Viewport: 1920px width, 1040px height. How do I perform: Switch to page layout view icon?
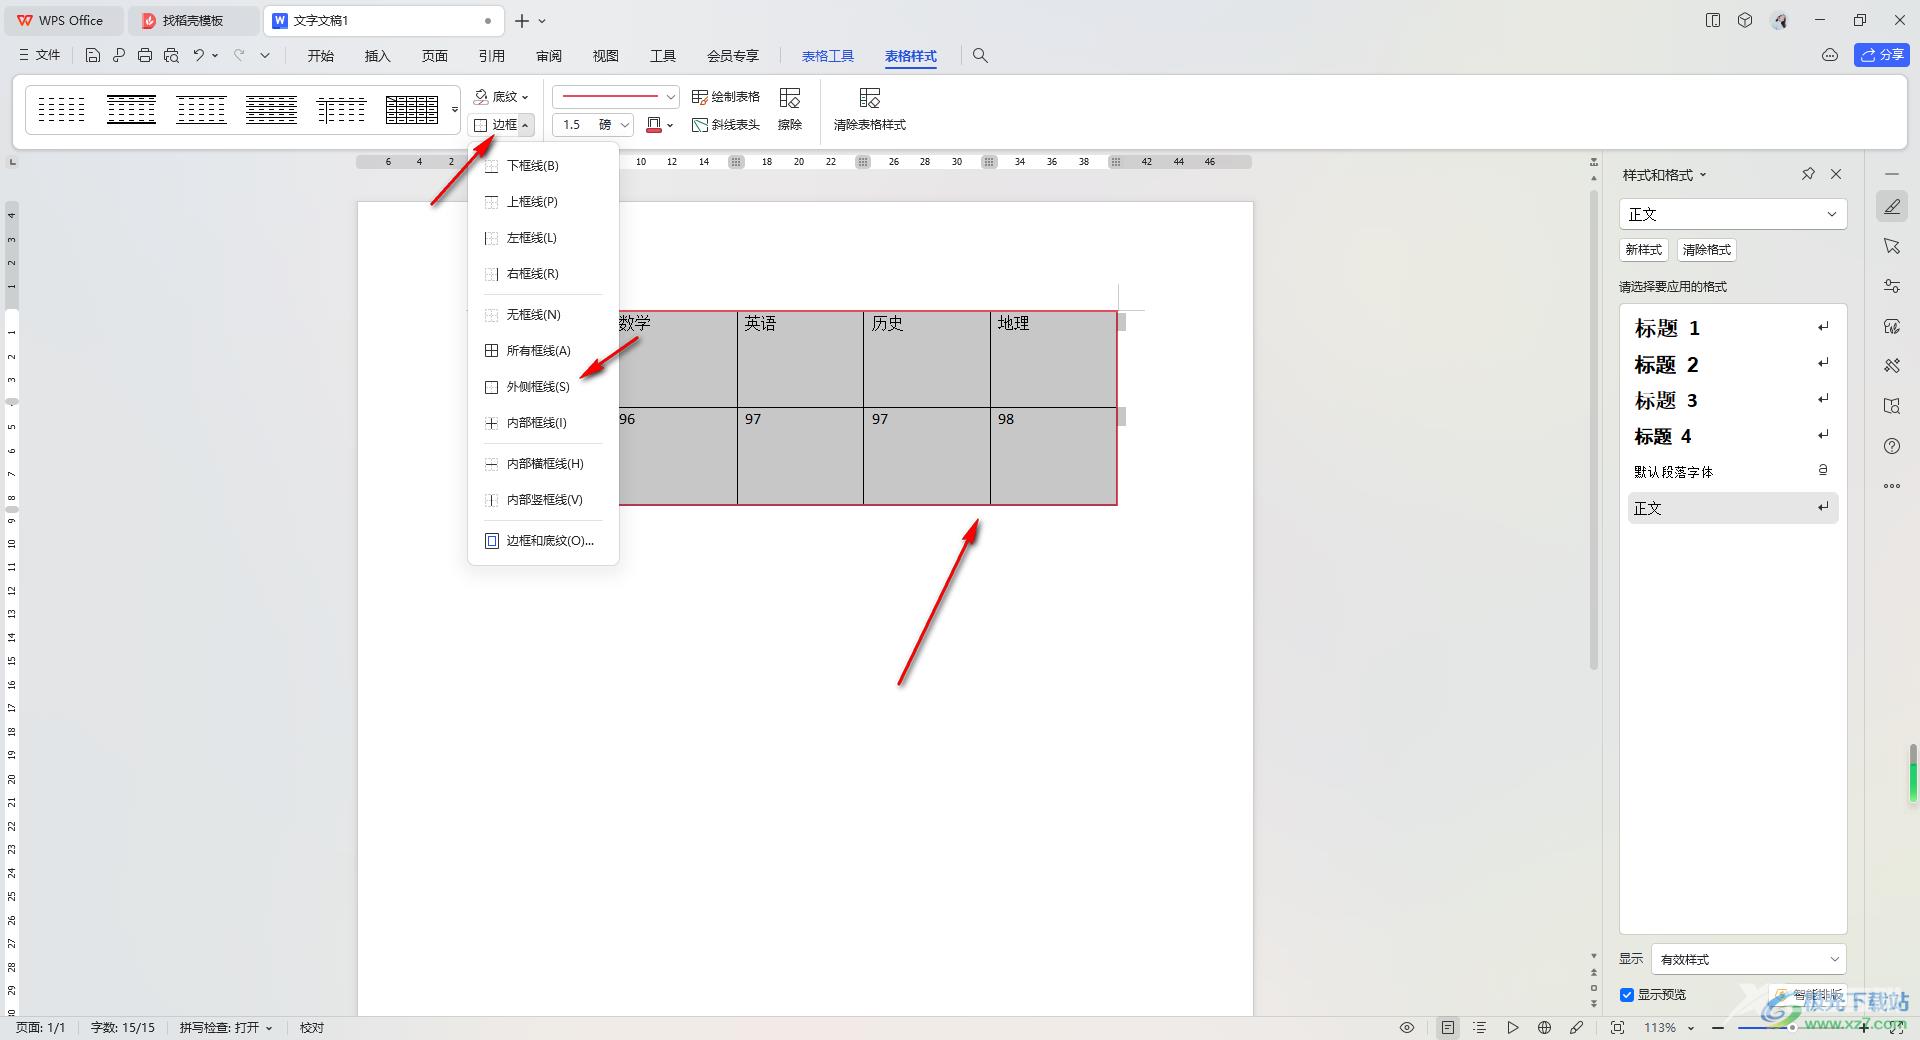coord(1448,1028)
